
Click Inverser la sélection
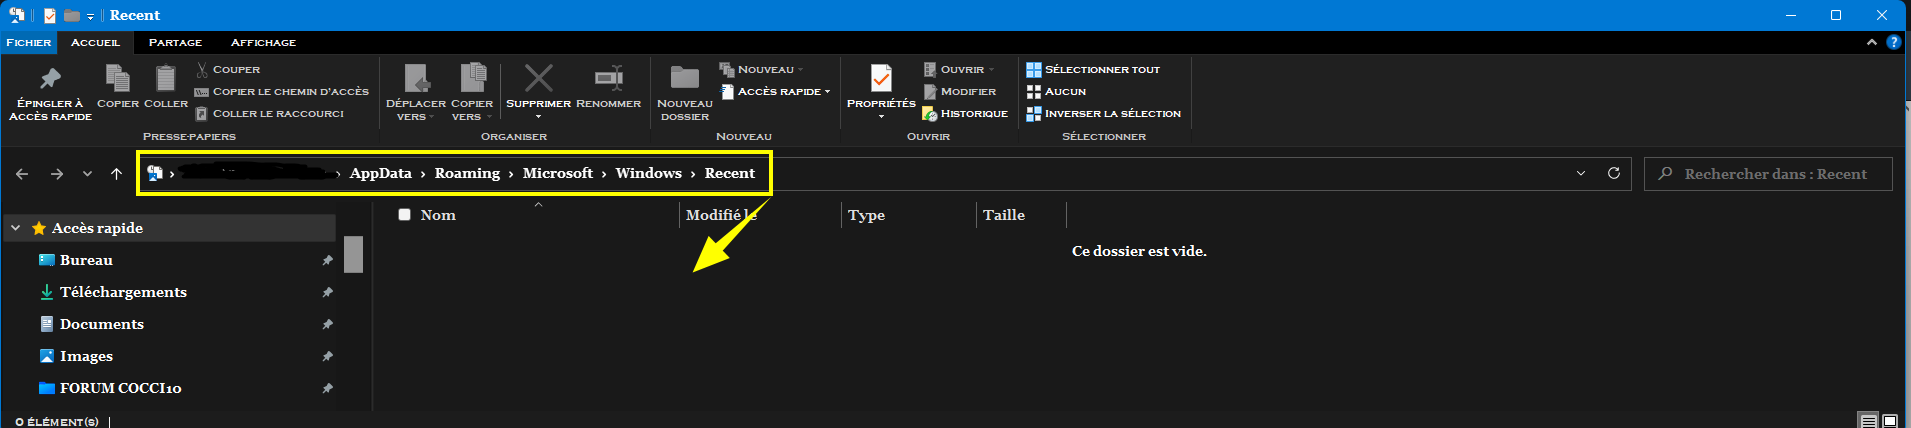[x=1104, y=113]
